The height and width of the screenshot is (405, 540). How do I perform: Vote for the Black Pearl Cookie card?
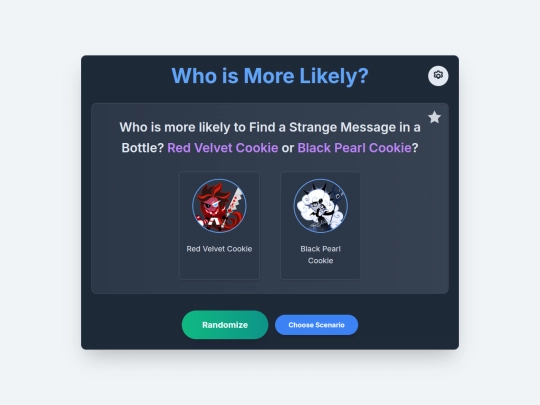(321, 225)
